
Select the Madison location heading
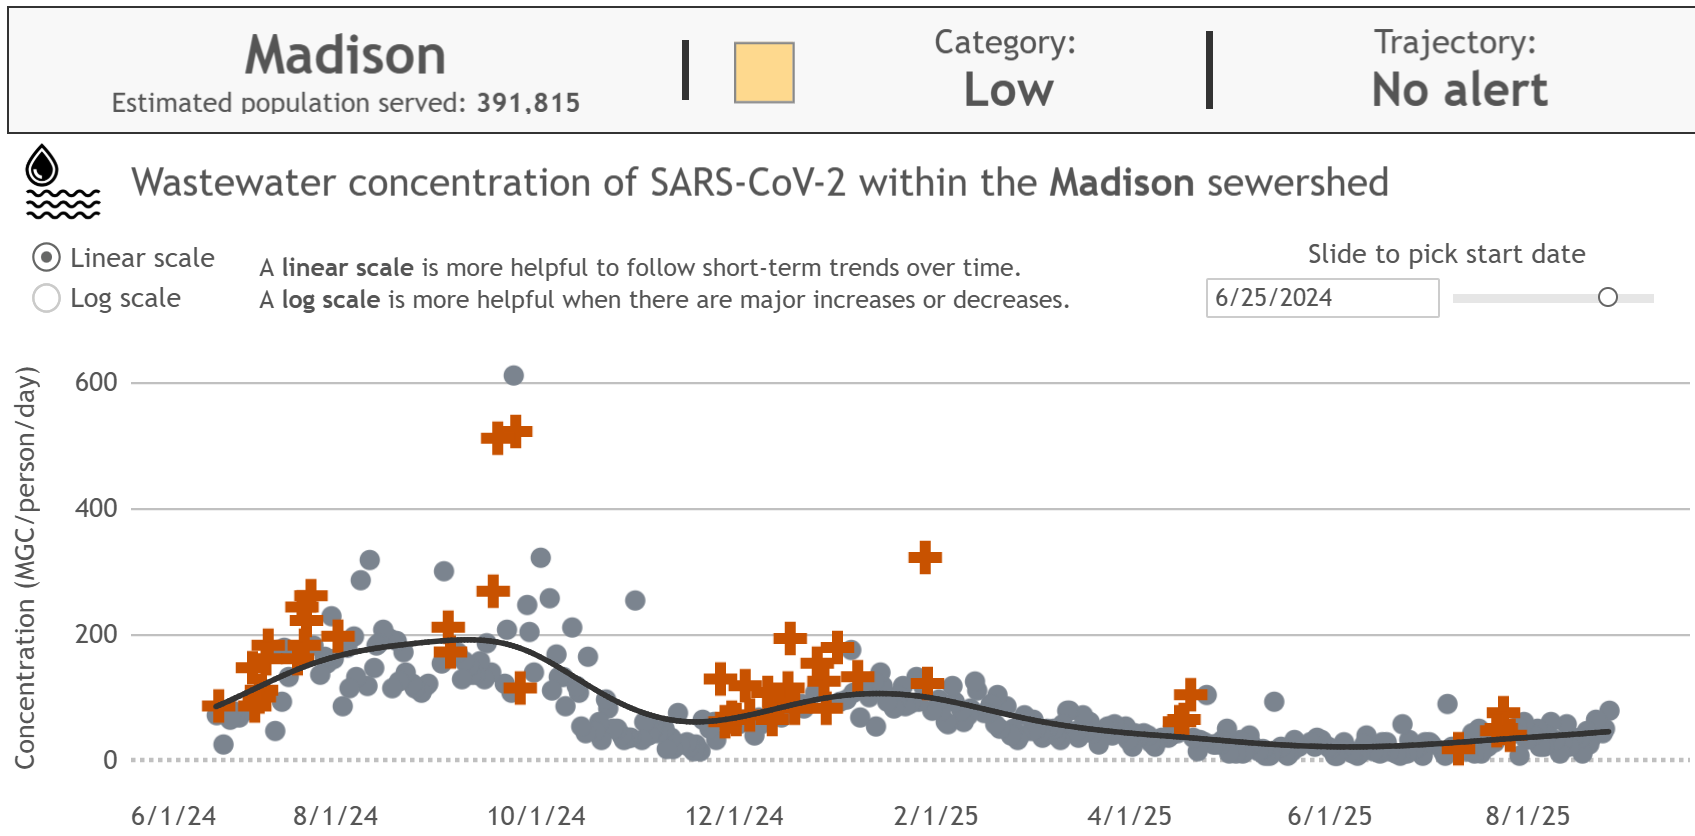(x=345, y=55)
